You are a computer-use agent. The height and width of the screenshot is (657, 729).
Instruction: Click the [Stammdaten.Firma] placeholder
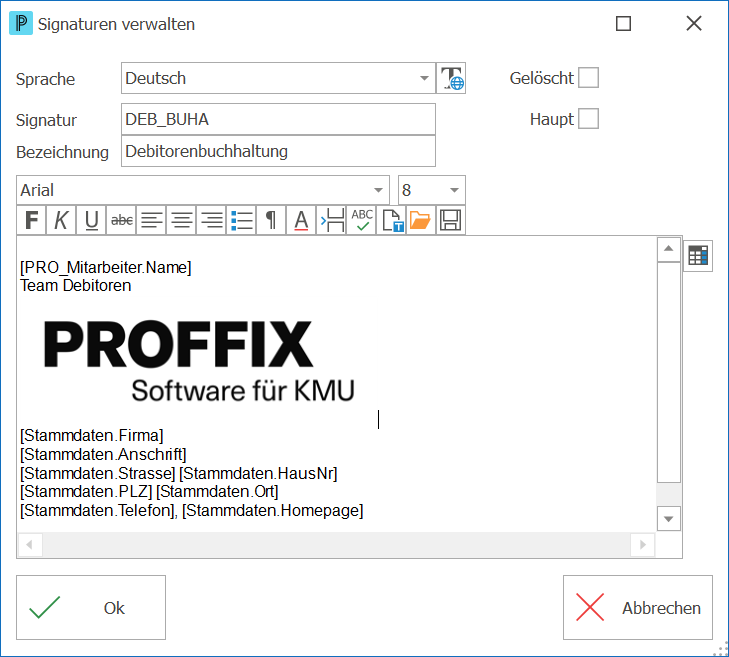point(92,436)
